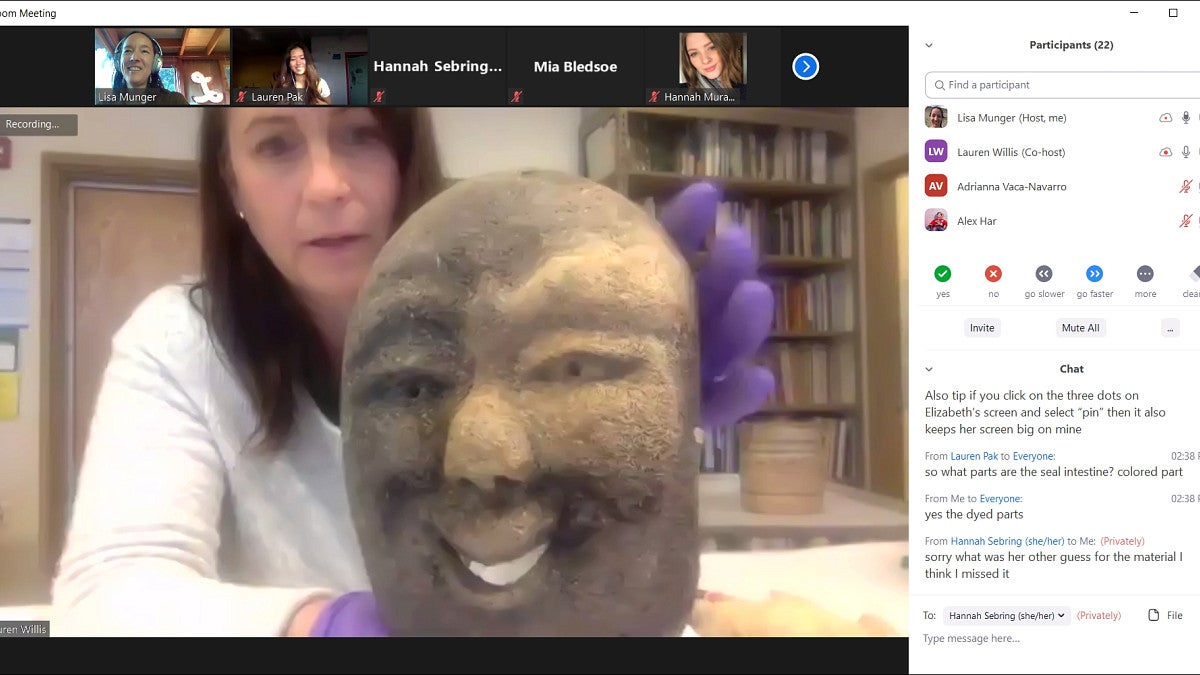Open the '...' more options button beside Mute All

tap(1170, 328)
